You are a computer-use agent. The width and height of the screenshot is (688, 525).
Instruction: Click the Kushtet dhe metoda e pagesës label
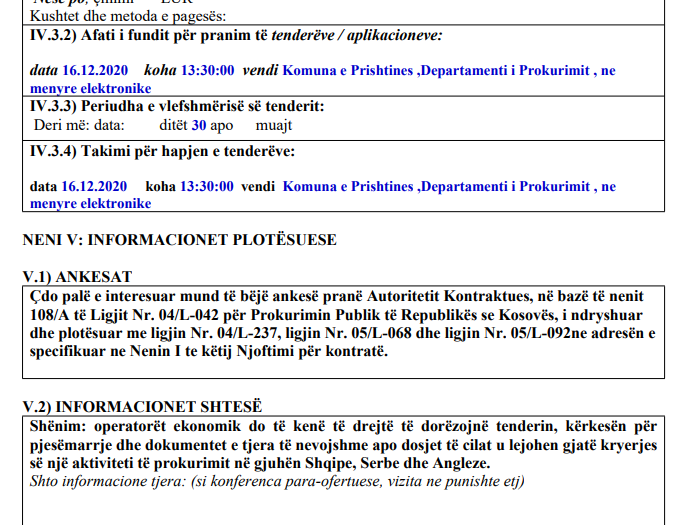pos(128,17)
